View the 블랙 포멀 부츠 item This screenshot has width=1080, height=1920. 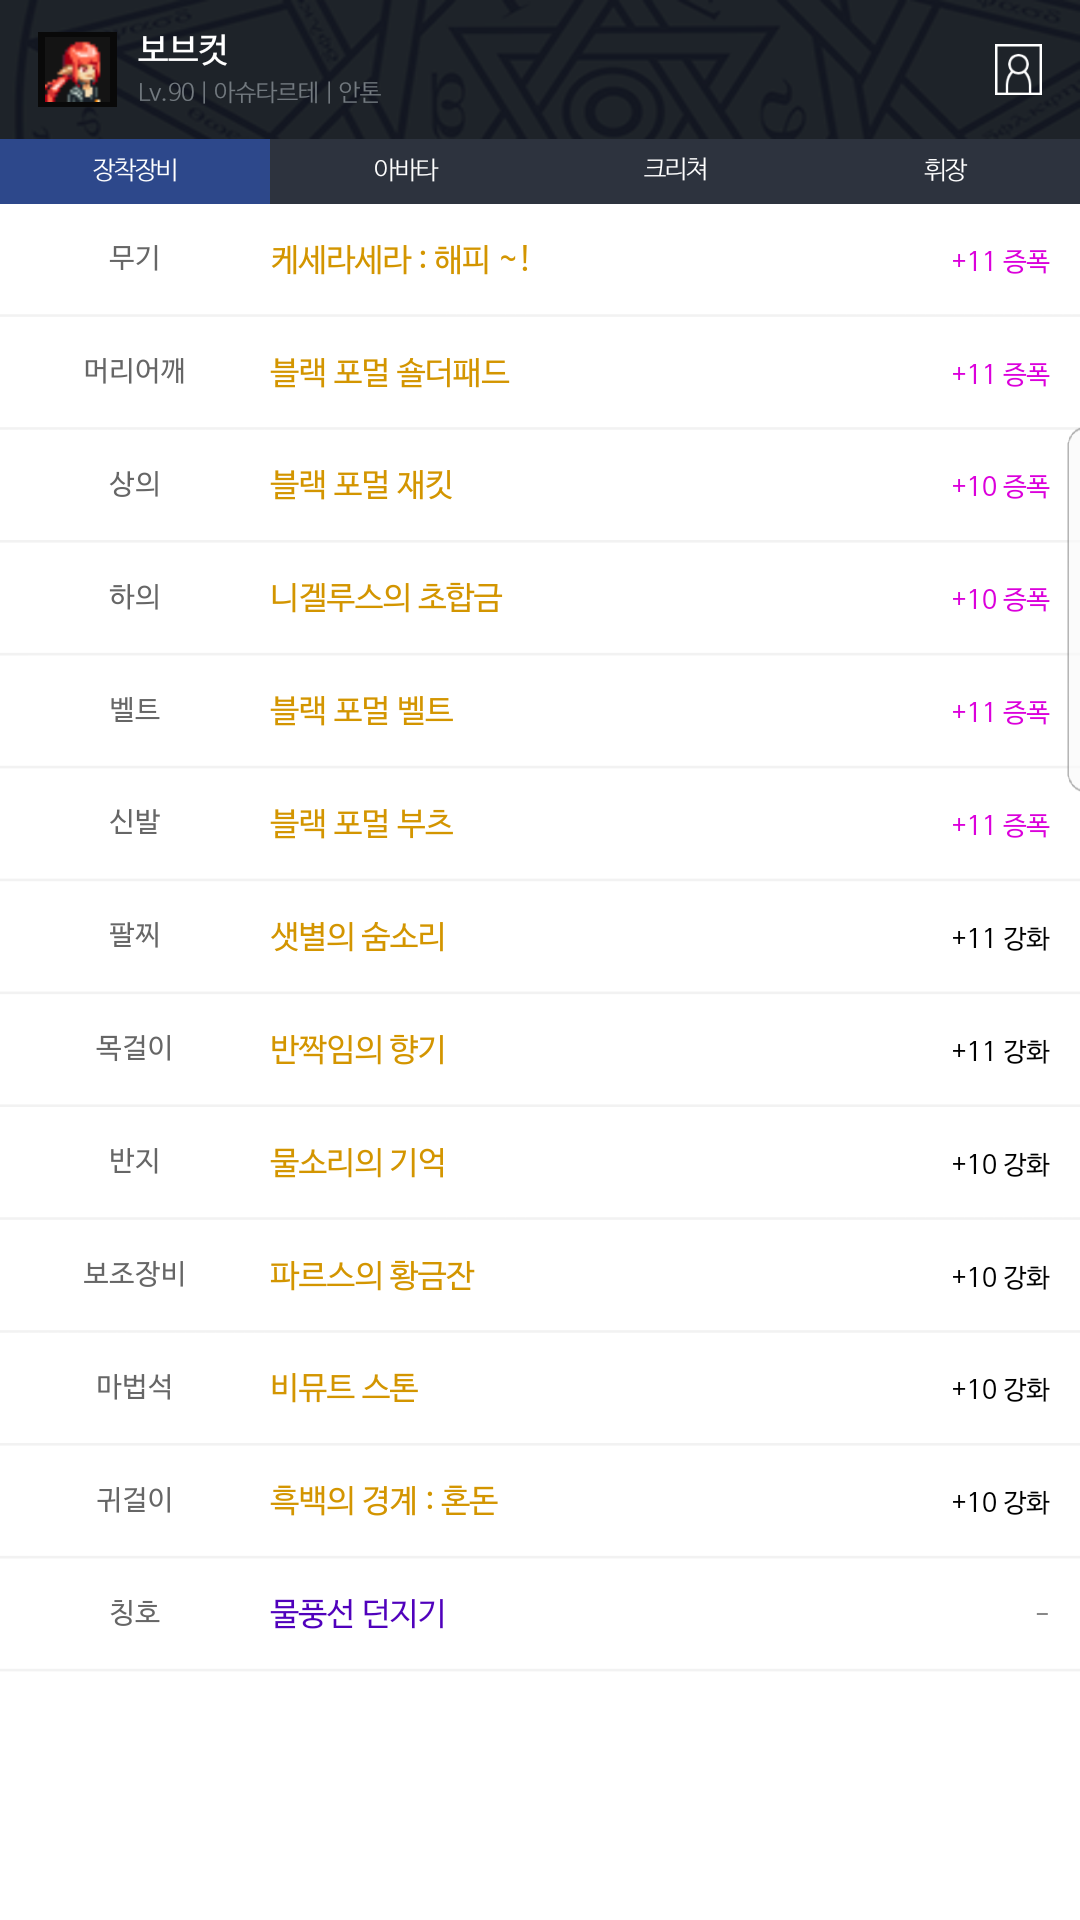pyautogui.click(x=361, y=824)
